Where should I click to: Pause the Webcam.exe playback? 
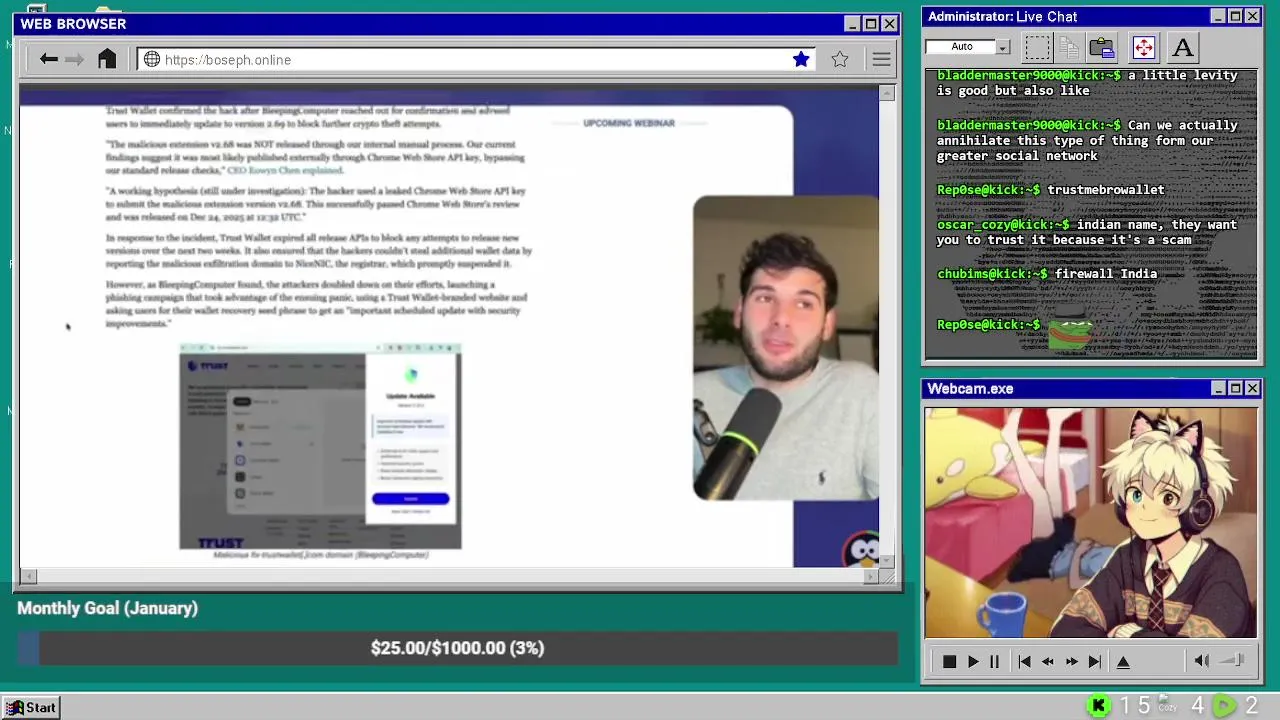[994, 662]
